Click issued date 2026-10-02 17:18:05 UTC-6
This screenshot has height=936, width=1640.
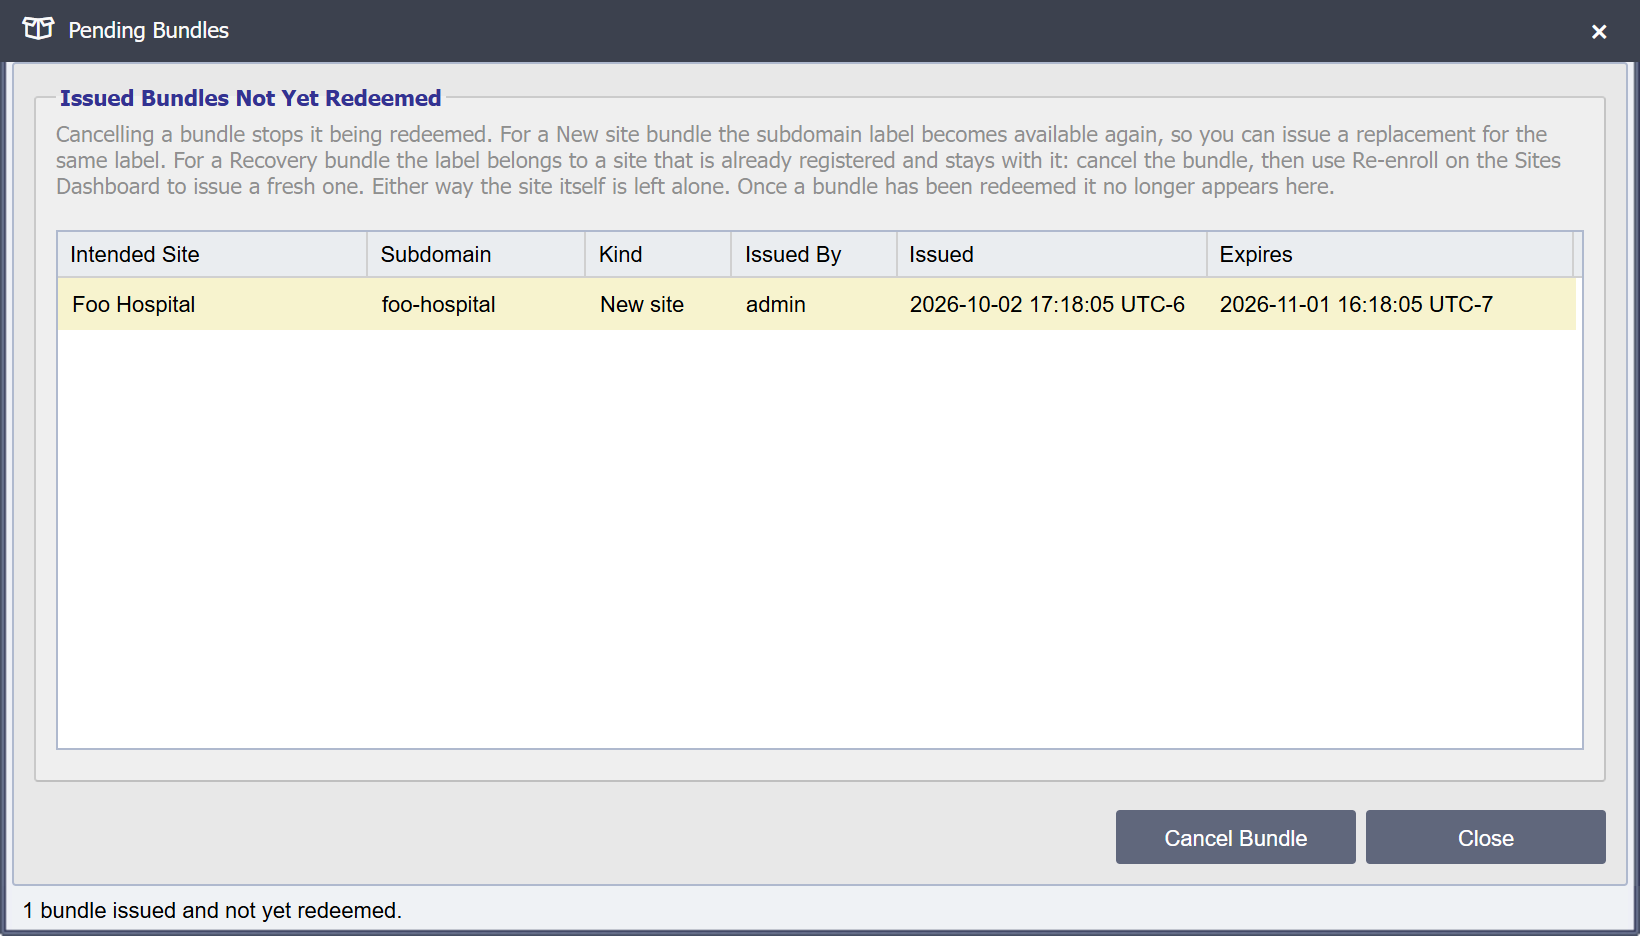point(1047,304)
